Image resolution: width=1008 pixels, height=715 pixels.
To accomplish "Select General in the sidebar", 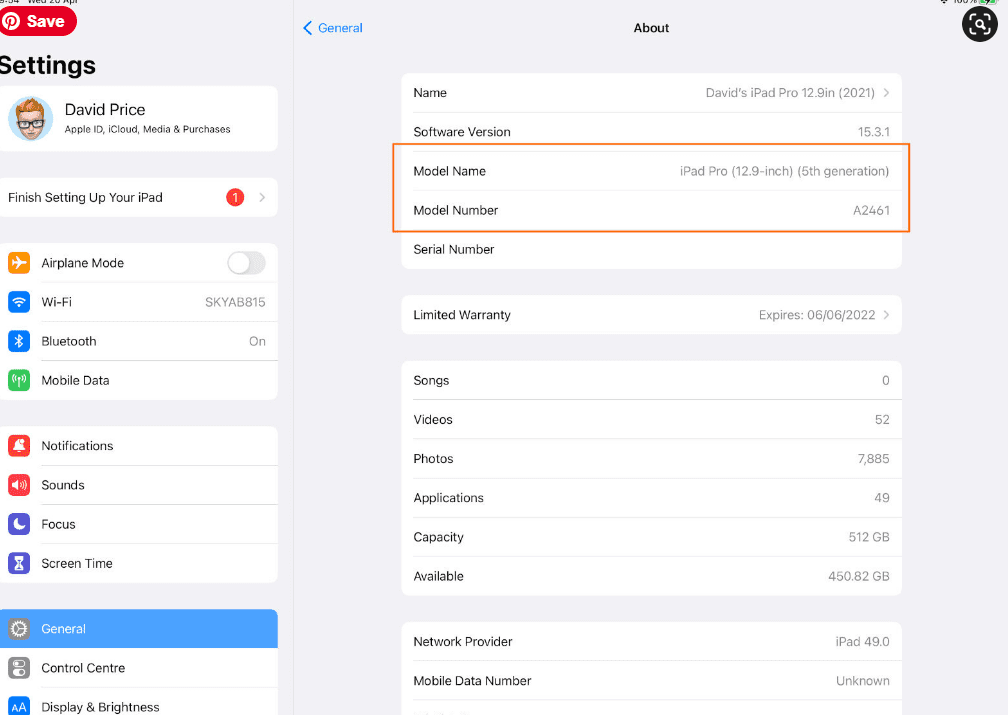I will (139, 629).
